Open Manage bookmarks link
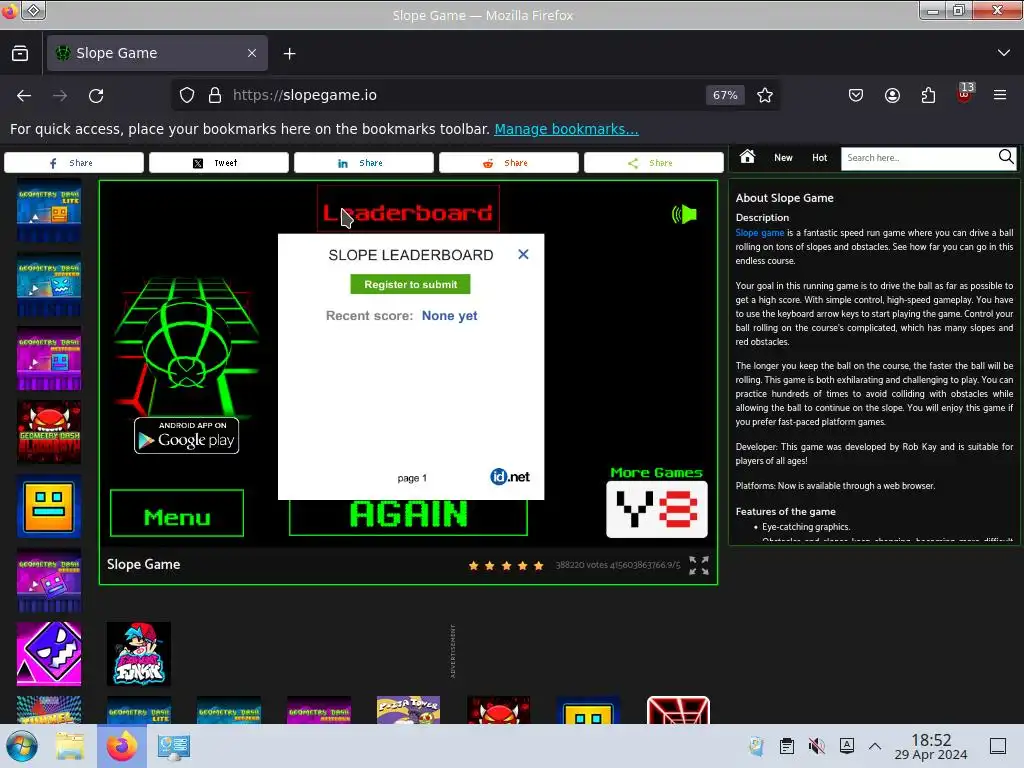This screenshot has width=1024, height=768. point(566,129)
